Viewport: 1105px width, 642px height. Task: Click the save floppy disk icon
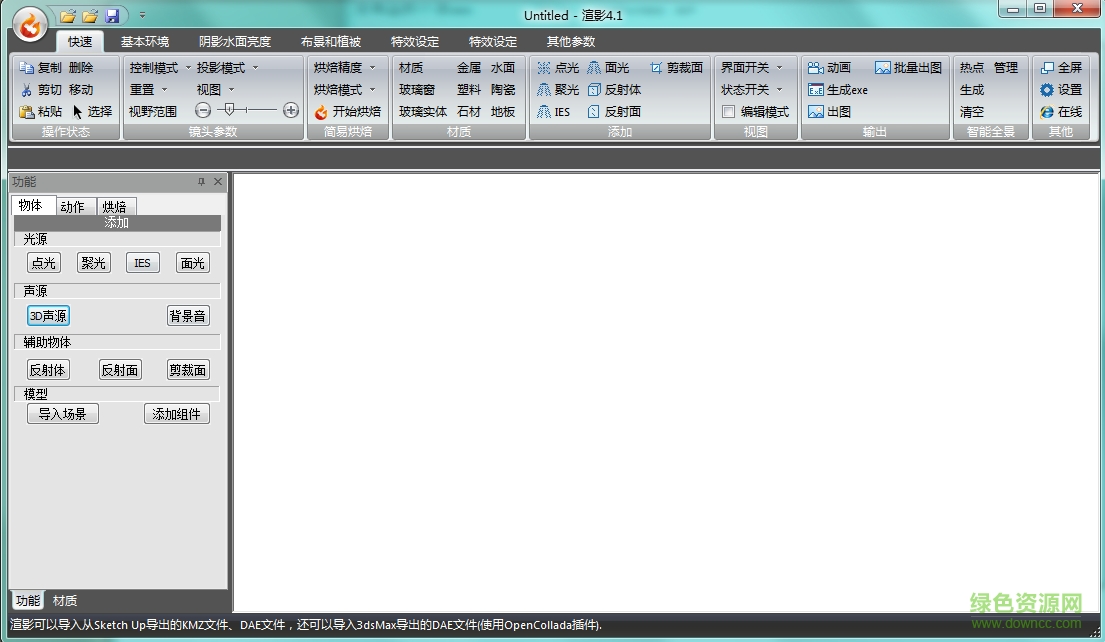pyautogui.click(x=112, y=16)
